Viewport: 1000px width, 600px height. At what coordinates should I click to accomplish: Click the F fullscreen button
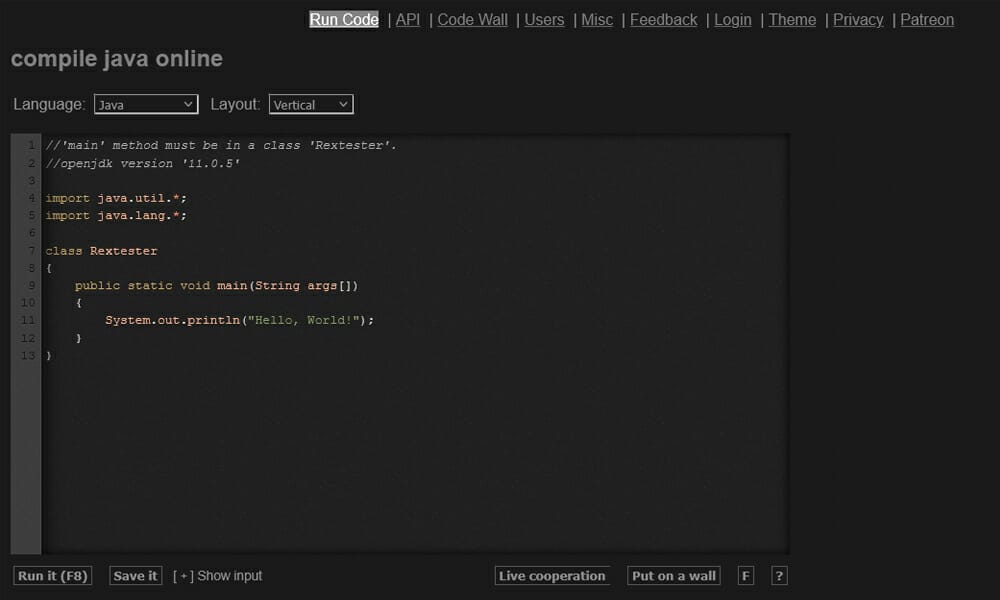(x=746, y=576)
